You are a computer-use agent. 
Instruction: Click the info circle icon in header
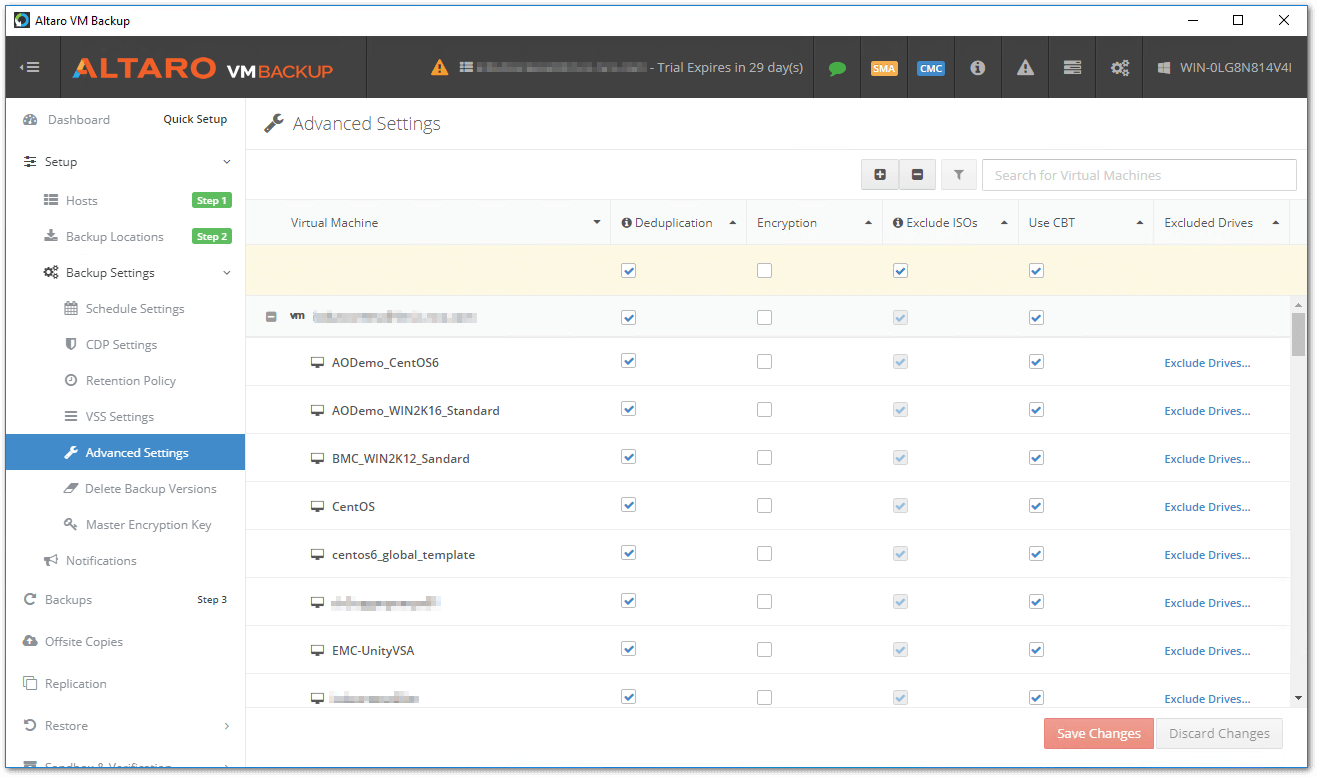(x=978, y=68)
